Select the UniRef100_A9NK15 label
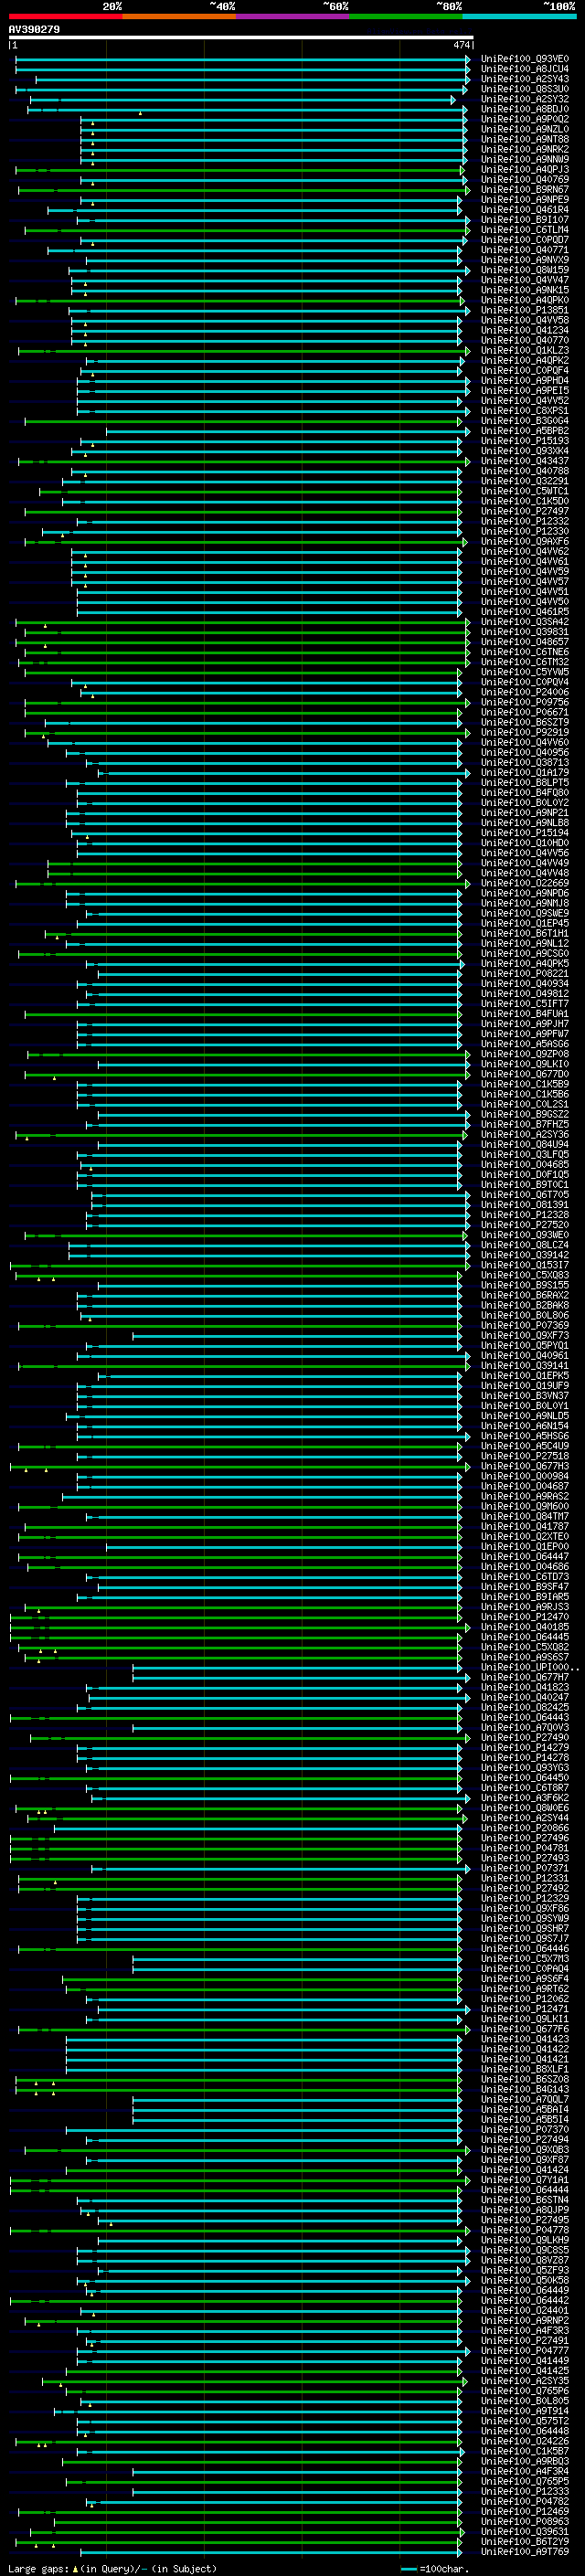The width and height of the screenshot is (585, 2576). click(524, 290)
